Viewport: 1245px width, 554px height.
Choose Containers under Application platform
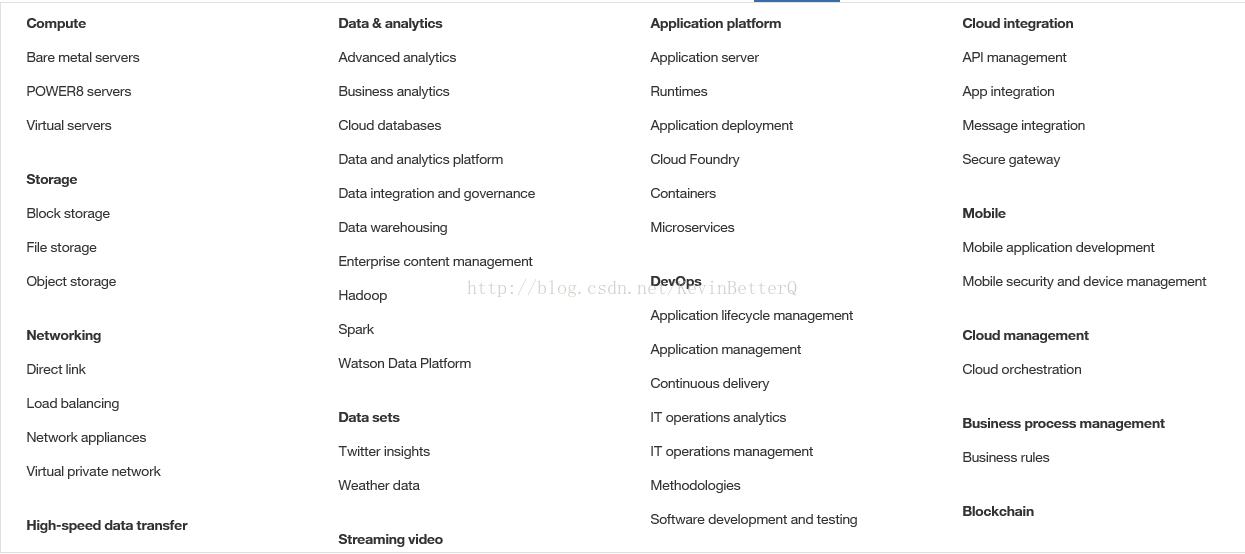coord(683,193)
